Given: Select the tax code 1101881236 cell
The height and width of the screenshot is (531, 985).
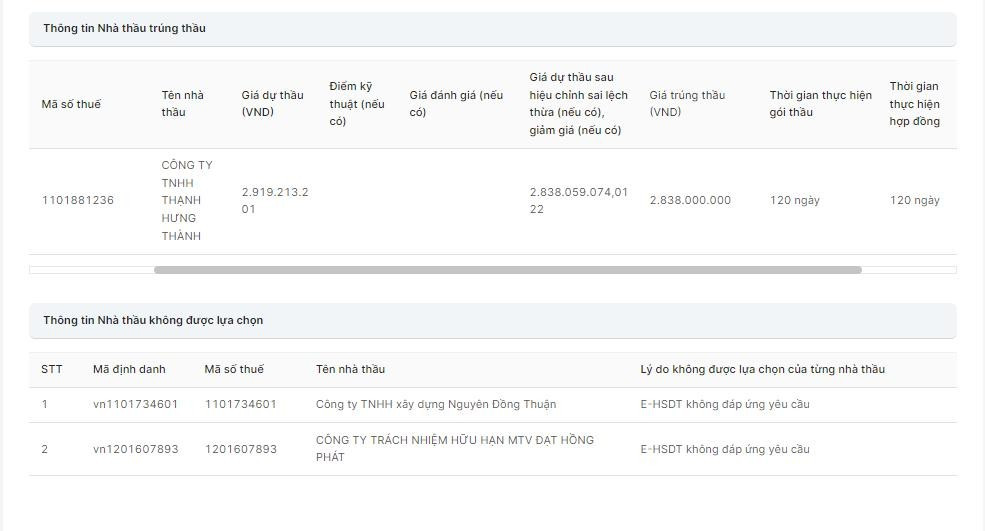Looking at the screenshot, I should click(78, 200).
